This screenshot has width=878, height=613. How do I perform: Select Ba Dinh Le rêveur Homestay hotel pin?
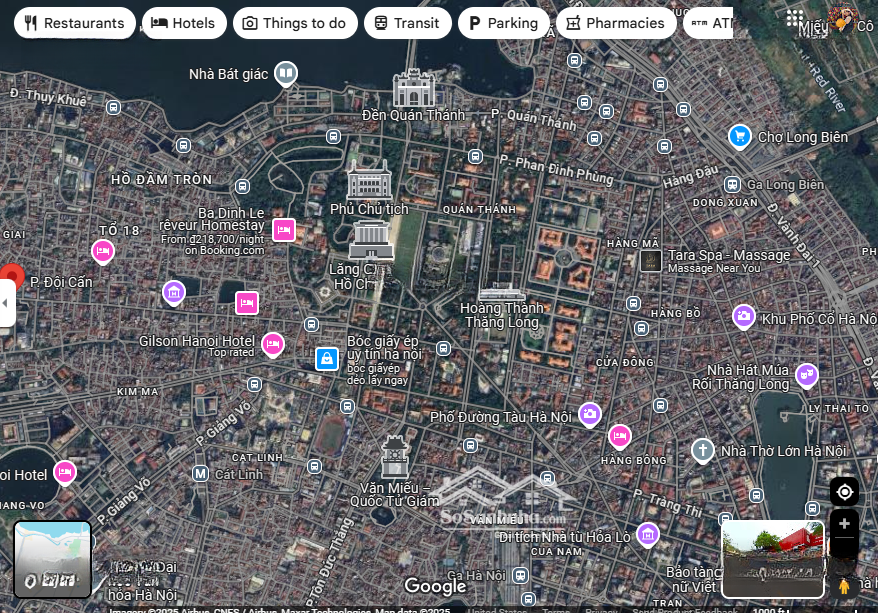(x=284, y=230)
